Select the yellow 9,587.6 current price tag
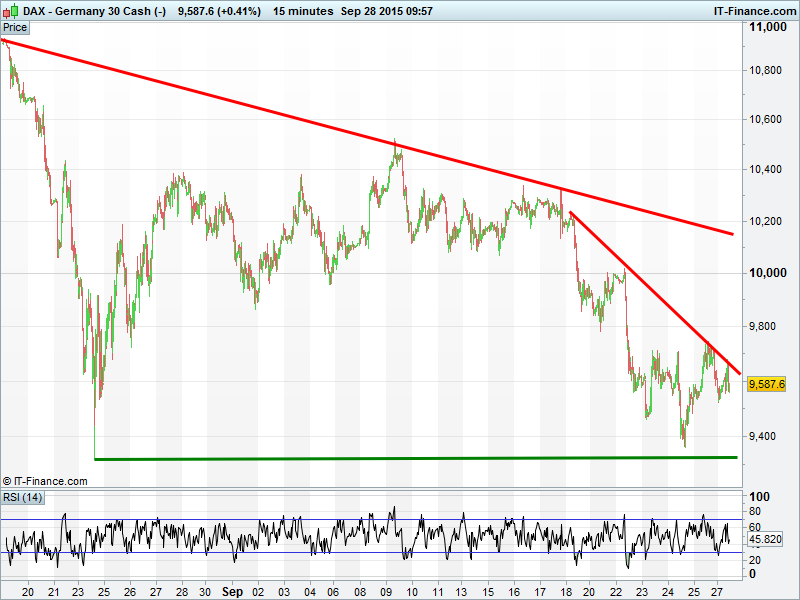The image size is (800, 600). click(x=767, y=384)
